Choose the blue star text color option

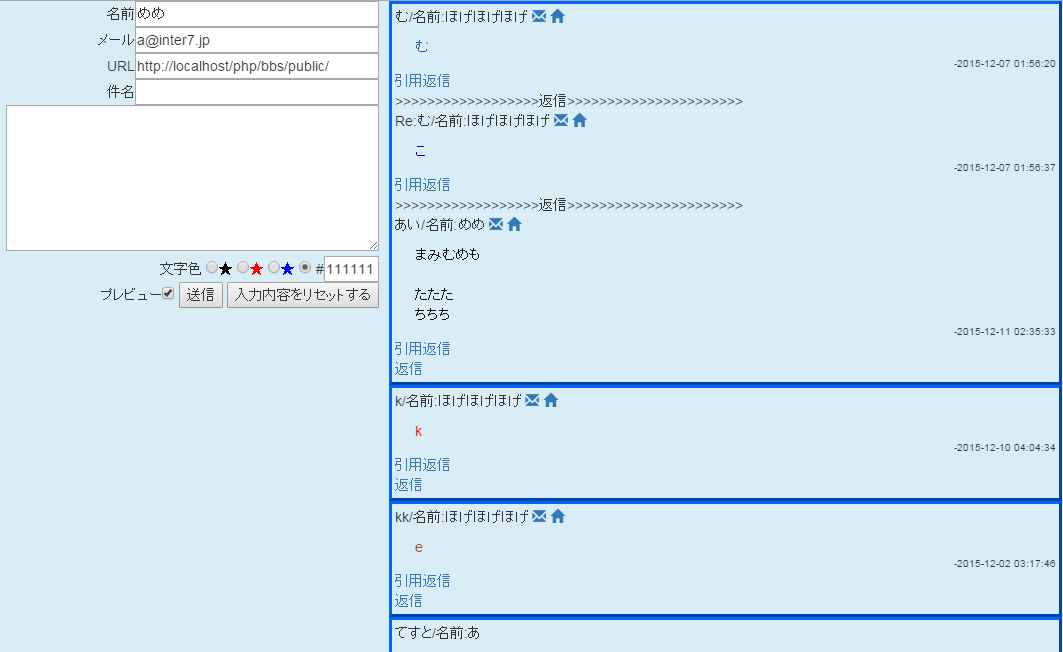pos(274,268)
